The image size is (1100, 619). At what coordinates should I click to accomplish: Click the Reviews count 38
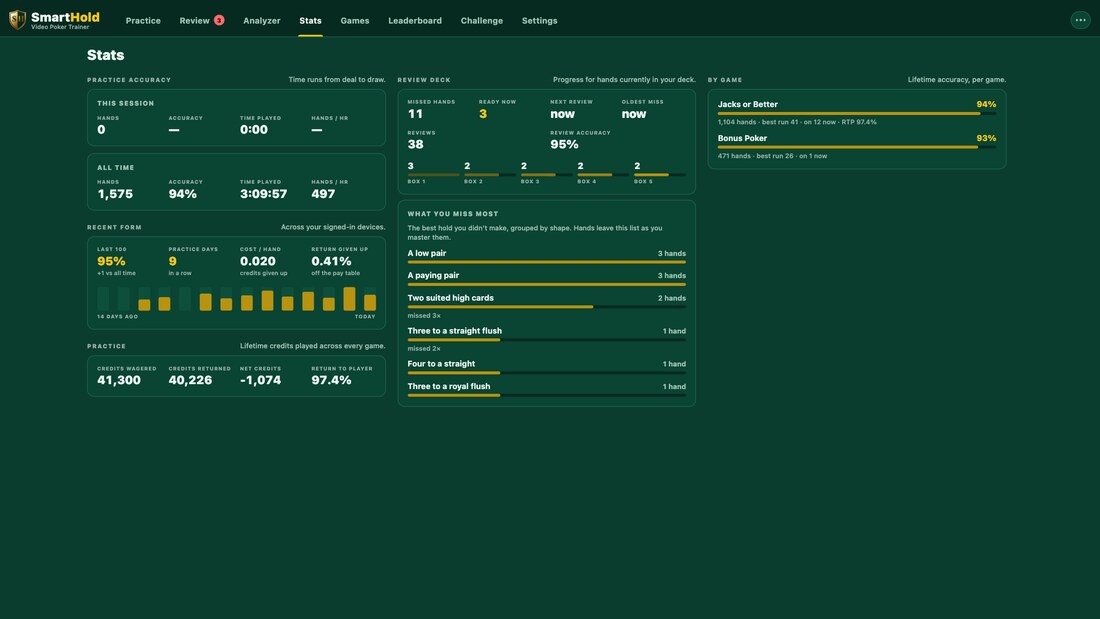(x=415, y=145)
